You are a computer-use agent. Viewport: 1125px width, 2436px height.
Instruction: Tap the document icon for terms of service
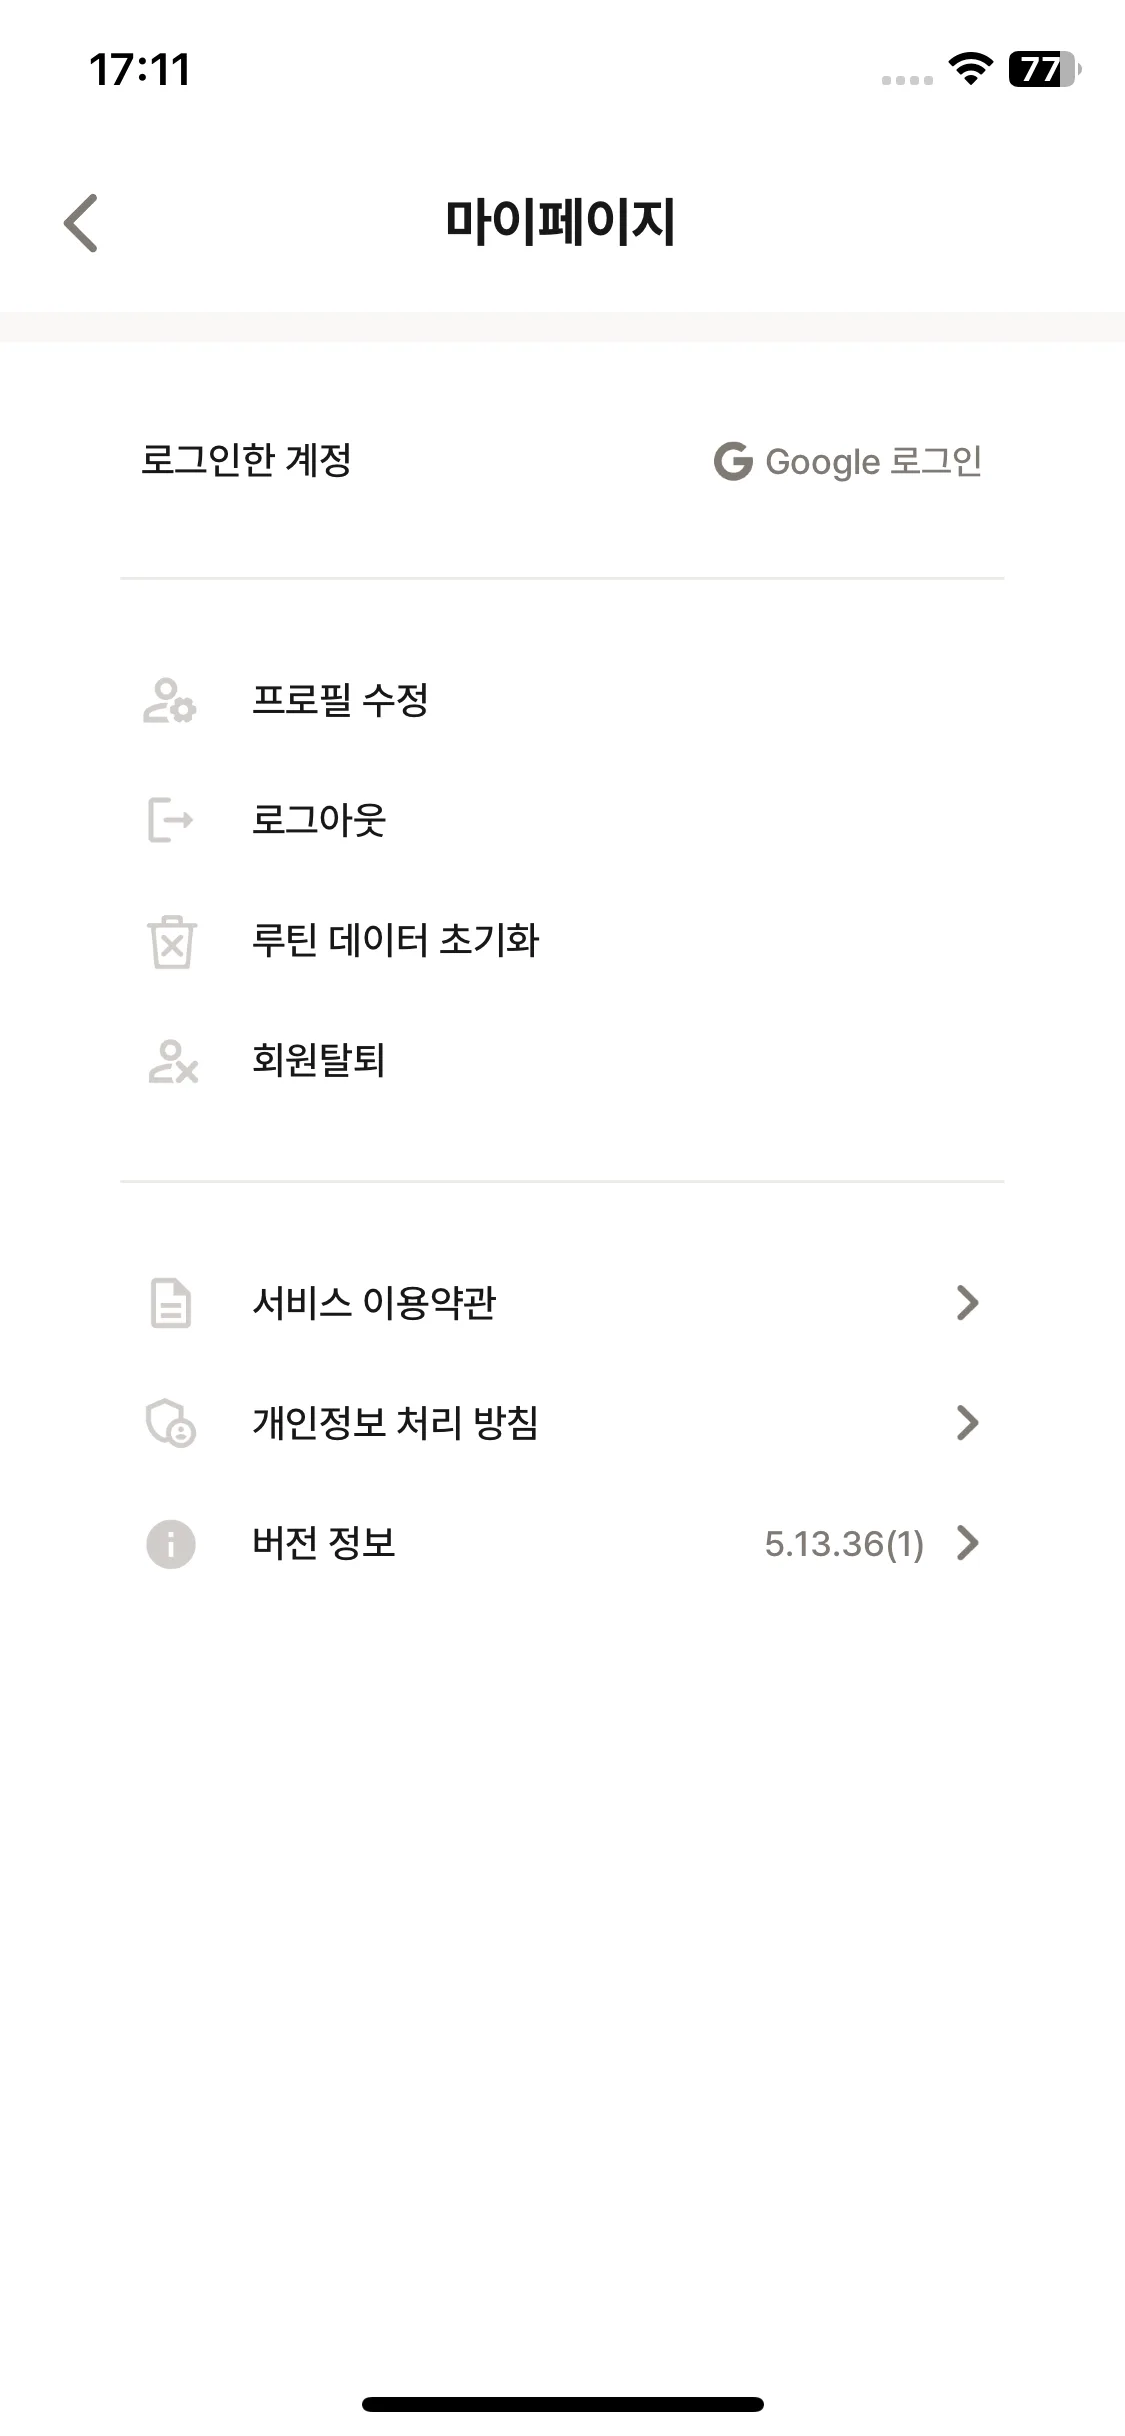(x=171, y=1303)
